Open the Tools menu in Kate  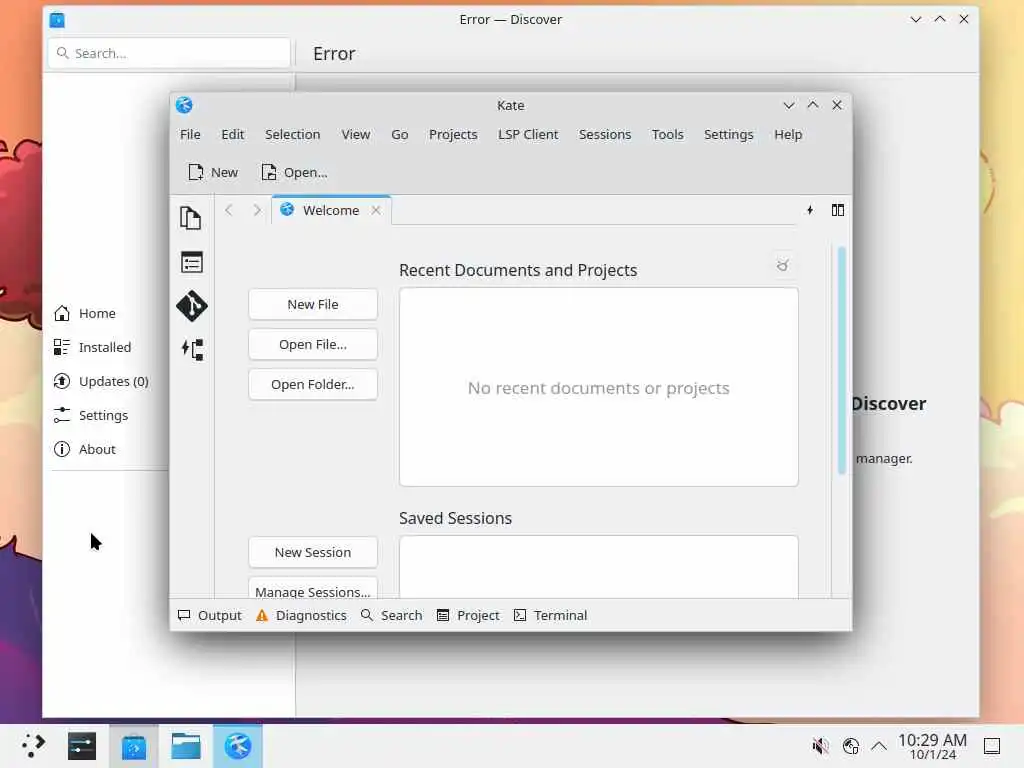[667, 135]
